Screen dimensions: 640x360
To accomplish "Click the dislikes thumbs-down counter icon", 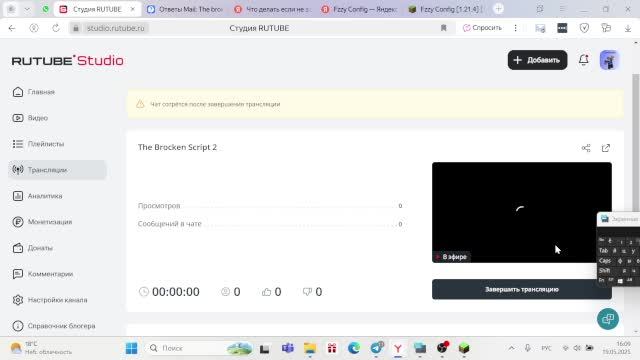I will pyautogui.click(x=307, y=292).
